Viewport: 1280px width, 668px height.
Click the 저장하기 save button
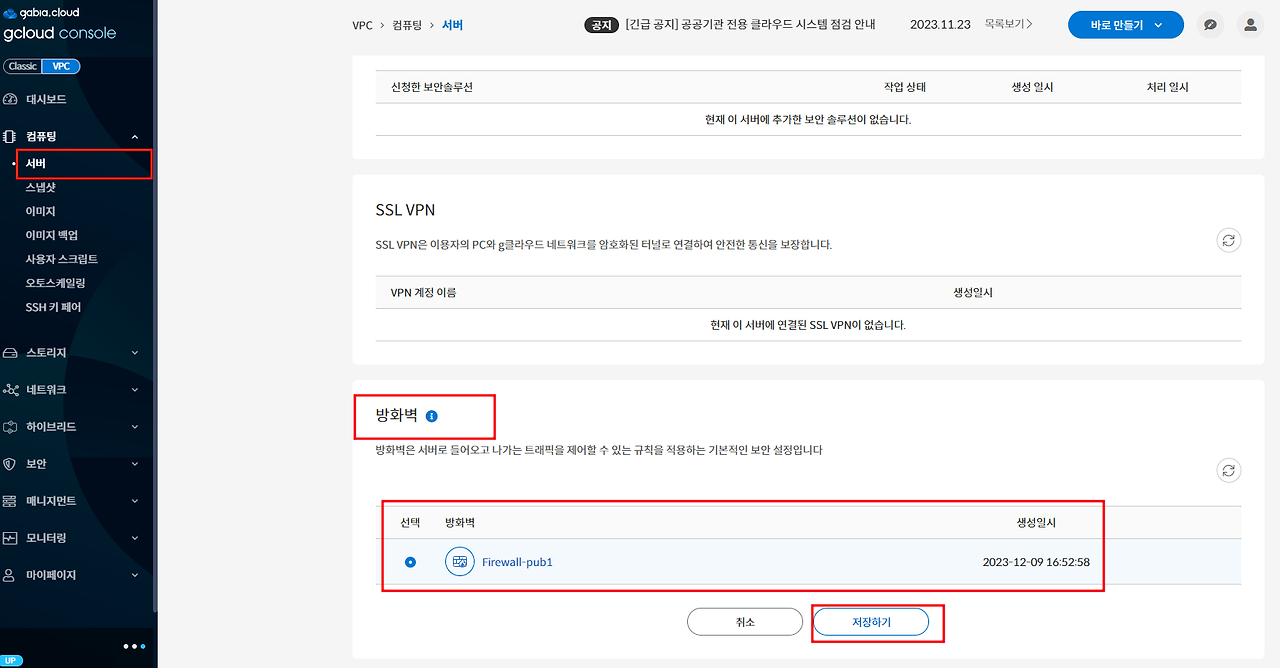coord(871,622)
